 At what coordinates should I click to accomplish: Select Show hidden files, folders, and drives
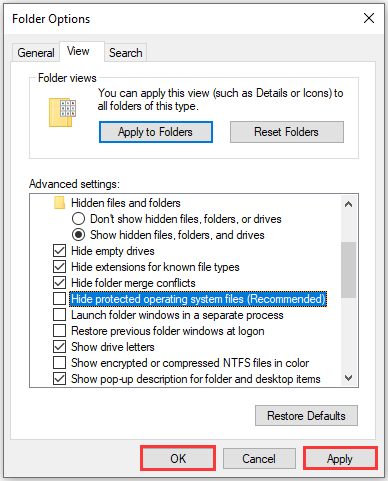tap(78, 235)
